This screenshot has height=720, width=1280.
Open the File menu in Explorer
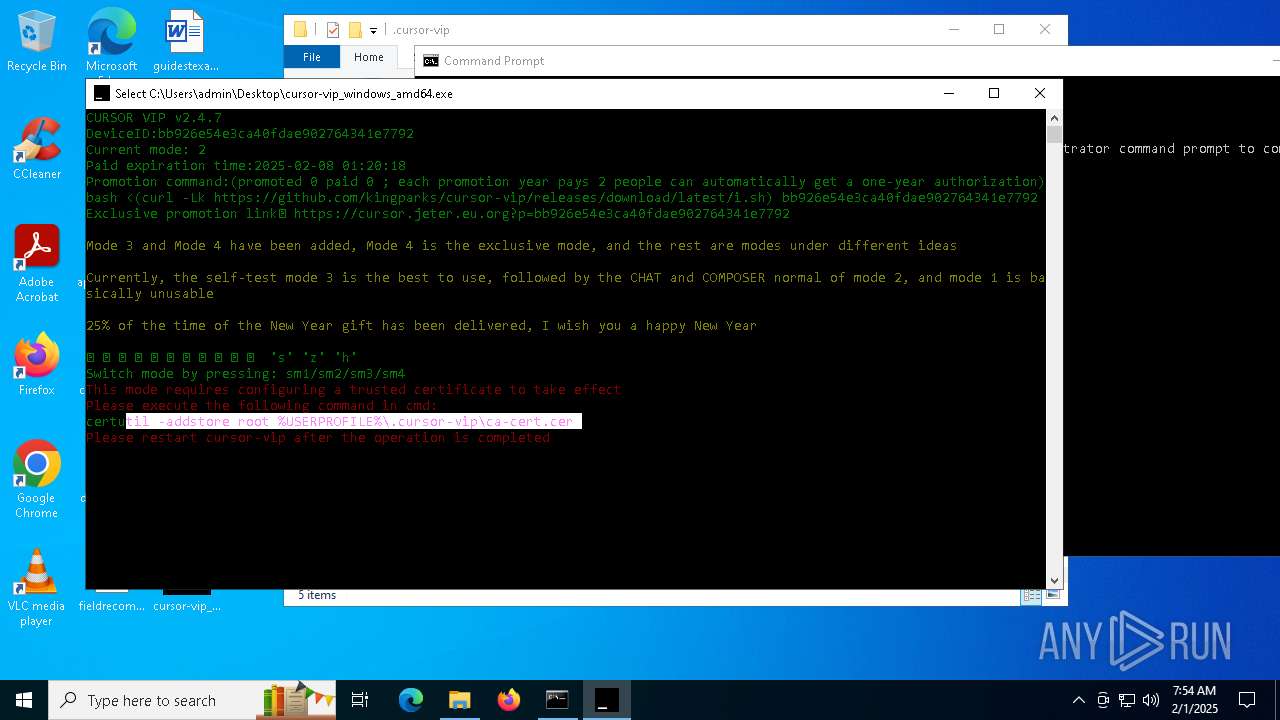click(312, 57)
